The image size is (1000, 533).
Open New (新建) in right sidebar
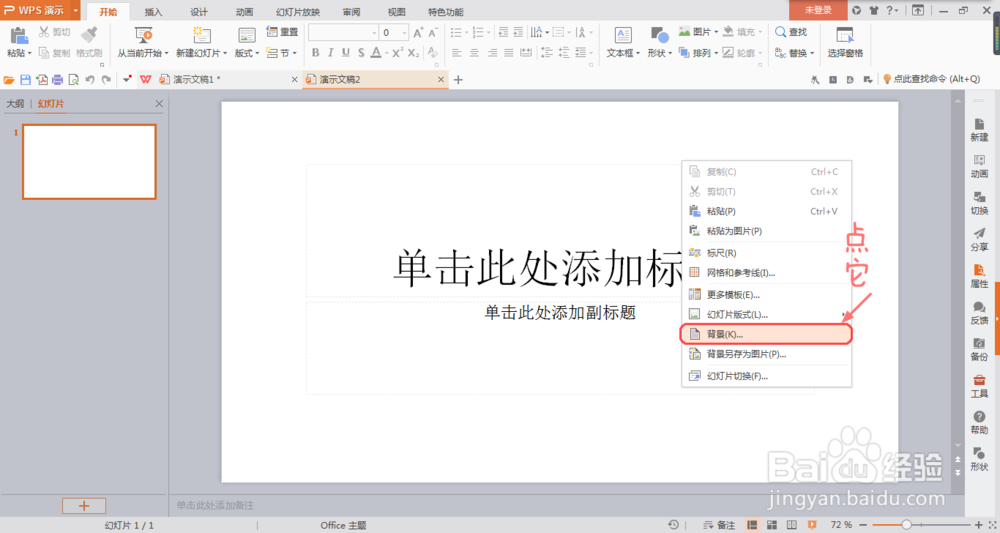coord(979,130)
